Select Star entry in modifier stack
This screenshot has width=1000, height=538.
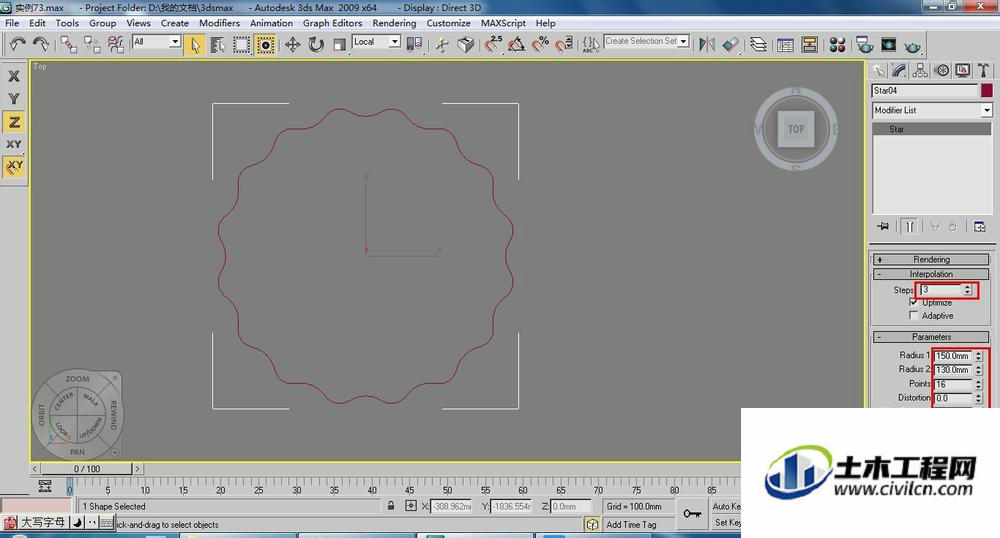(932, 129)
